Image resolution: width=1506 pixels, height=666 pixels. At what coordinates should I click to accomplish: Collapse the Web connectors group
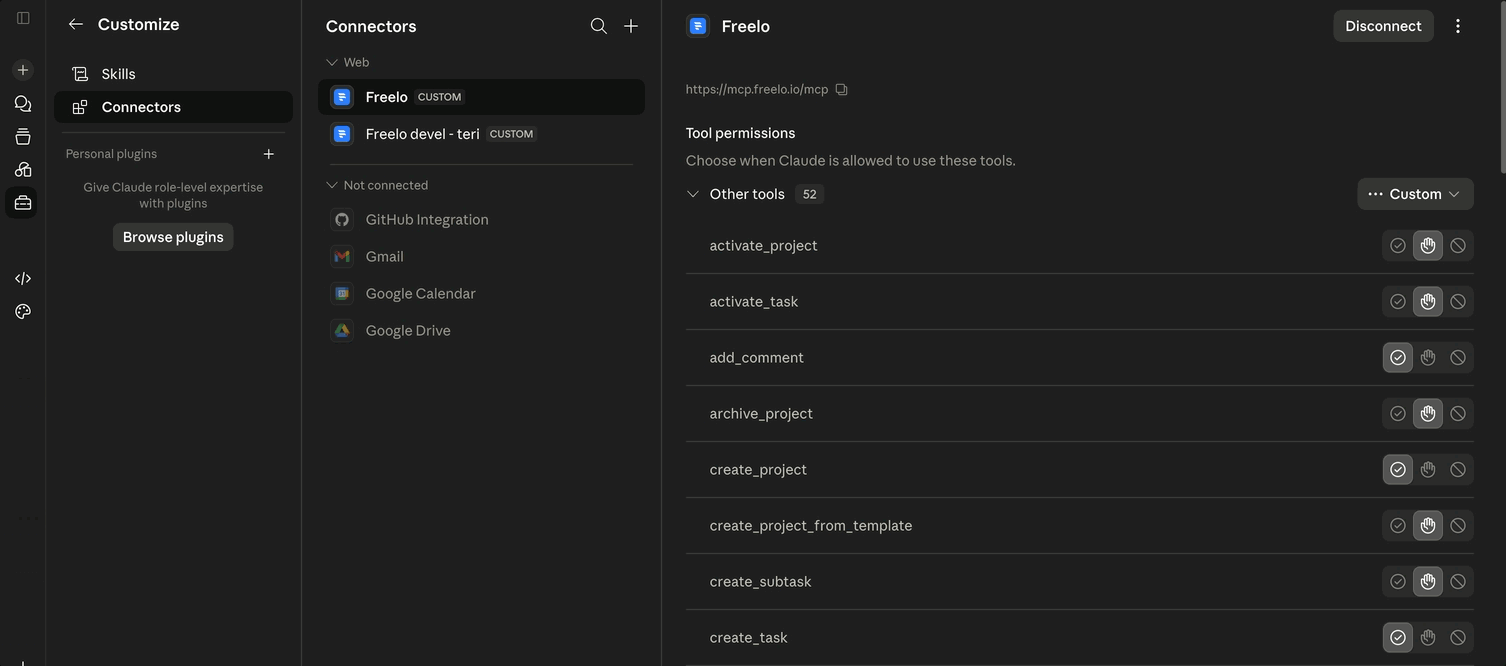(x=332, y=62)
